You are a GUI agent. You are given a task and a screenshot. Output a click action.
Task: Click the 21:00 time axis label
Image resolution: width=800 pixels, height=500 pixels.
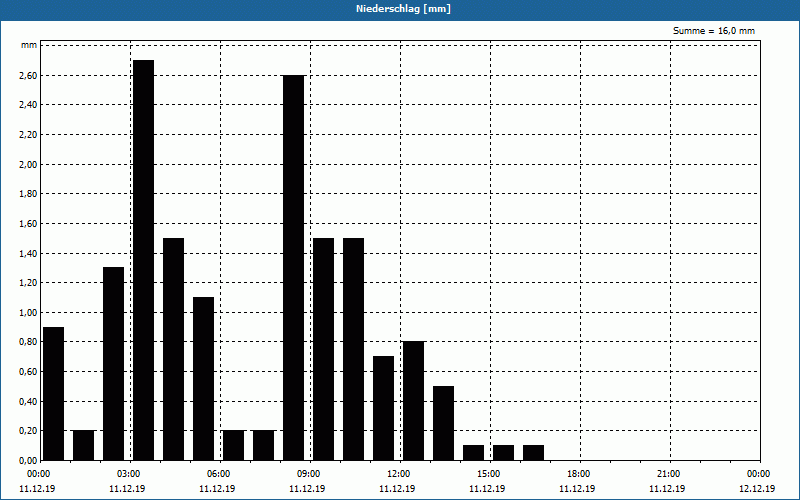click(x=670, y=474)
